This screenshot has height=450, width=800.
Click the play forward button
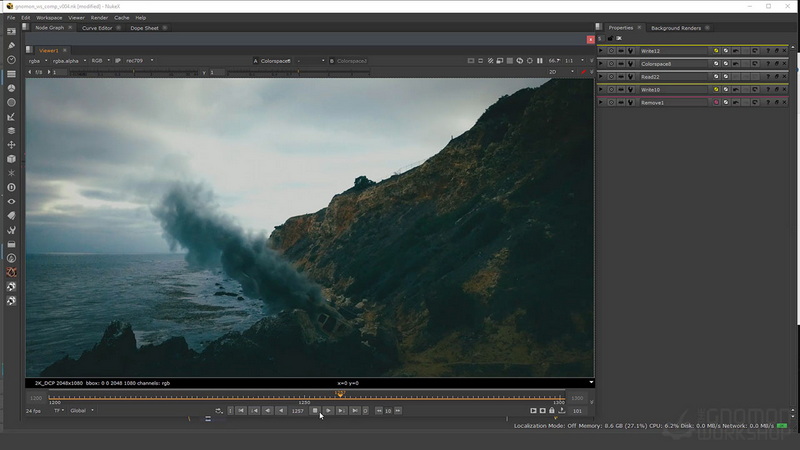tap(329, 411)
